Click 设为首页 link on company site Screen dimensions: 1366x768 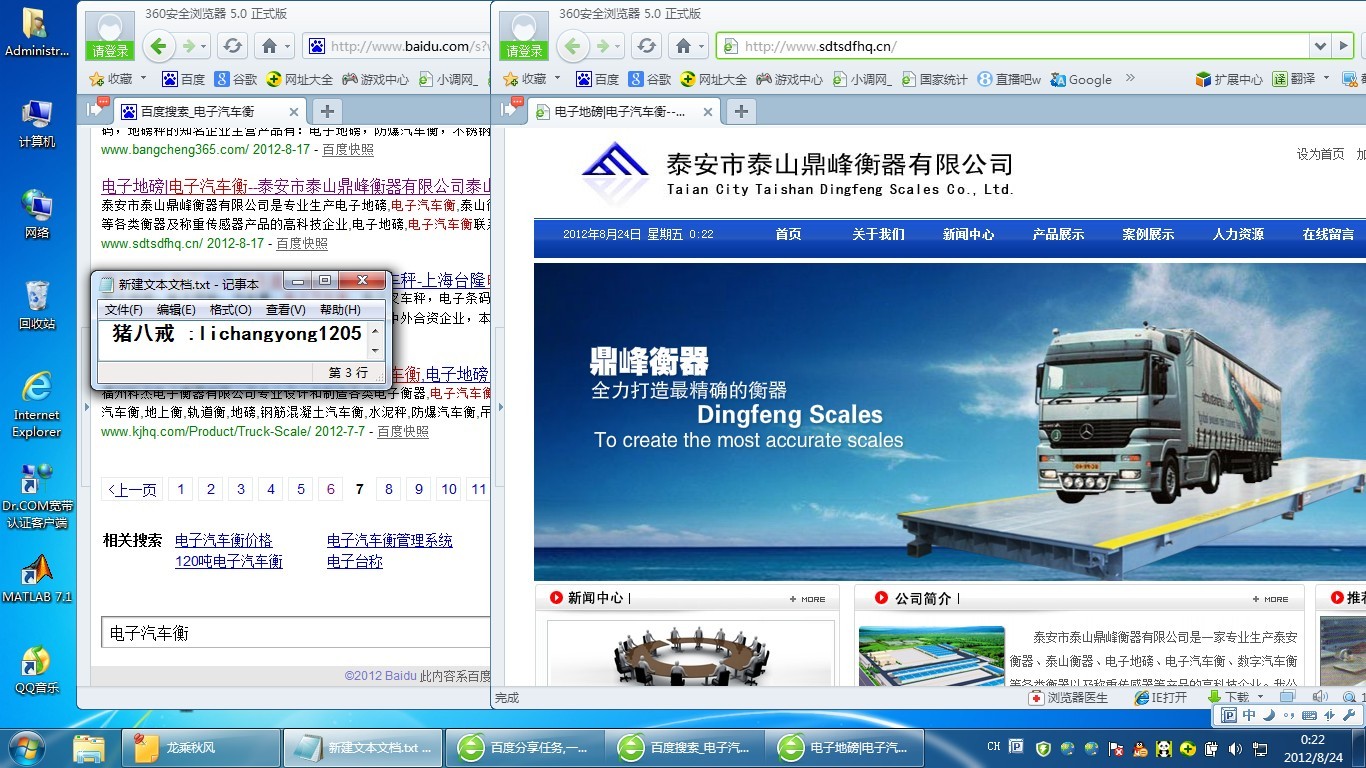[x=1320, y=154]
